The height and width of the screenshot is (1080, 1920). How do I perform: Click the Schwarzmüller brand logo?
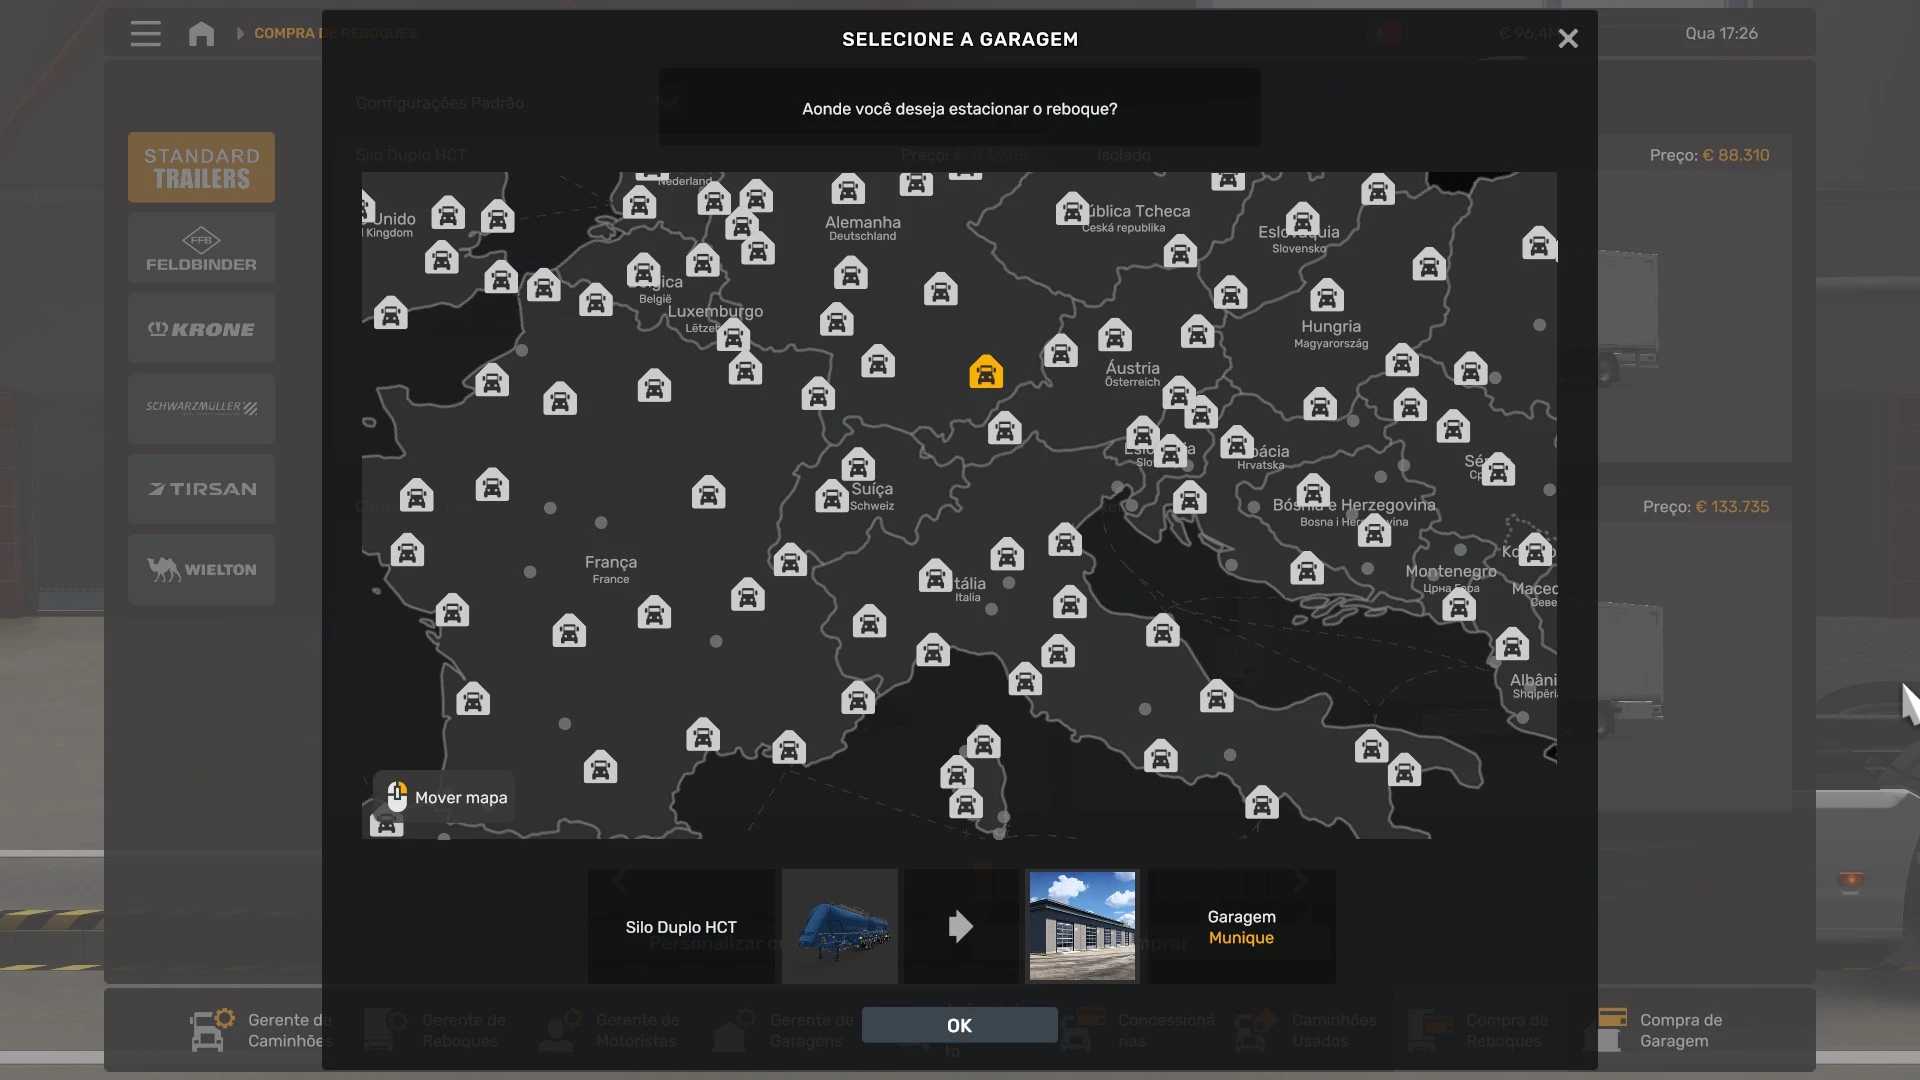click(201, 408)
